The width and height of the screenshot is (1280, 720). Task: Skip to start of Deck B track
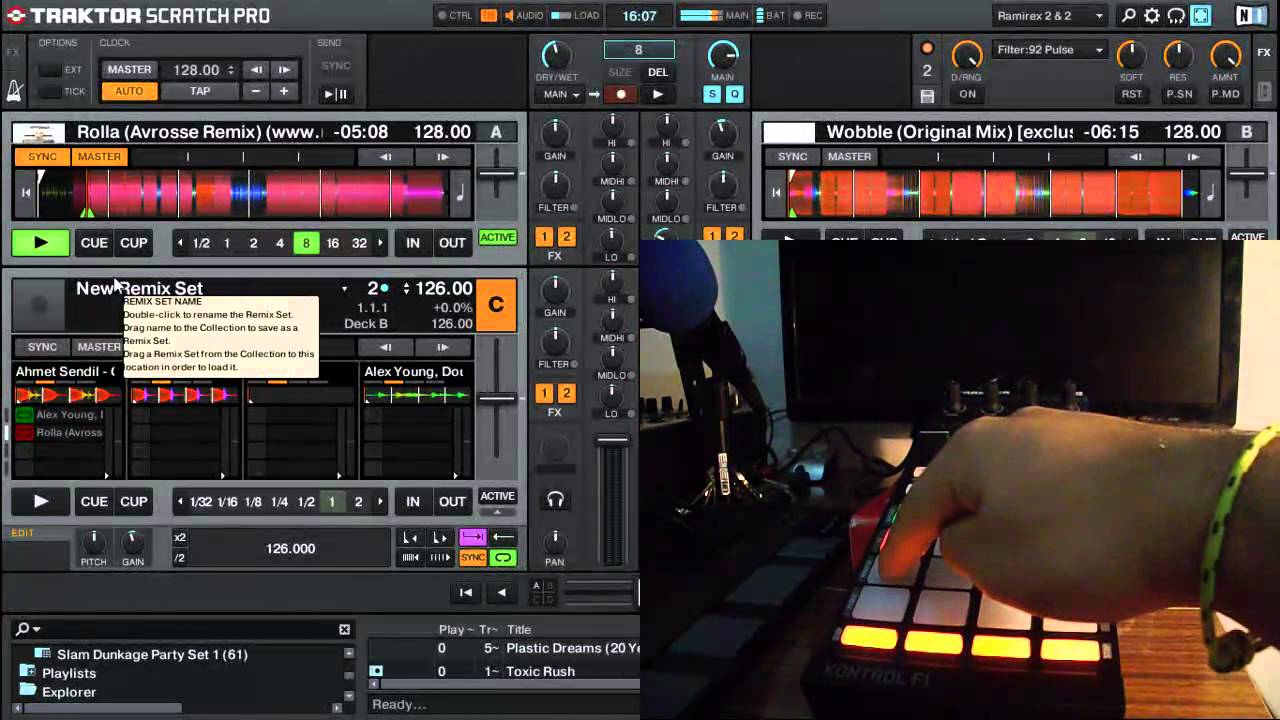[x=775, y=193]
